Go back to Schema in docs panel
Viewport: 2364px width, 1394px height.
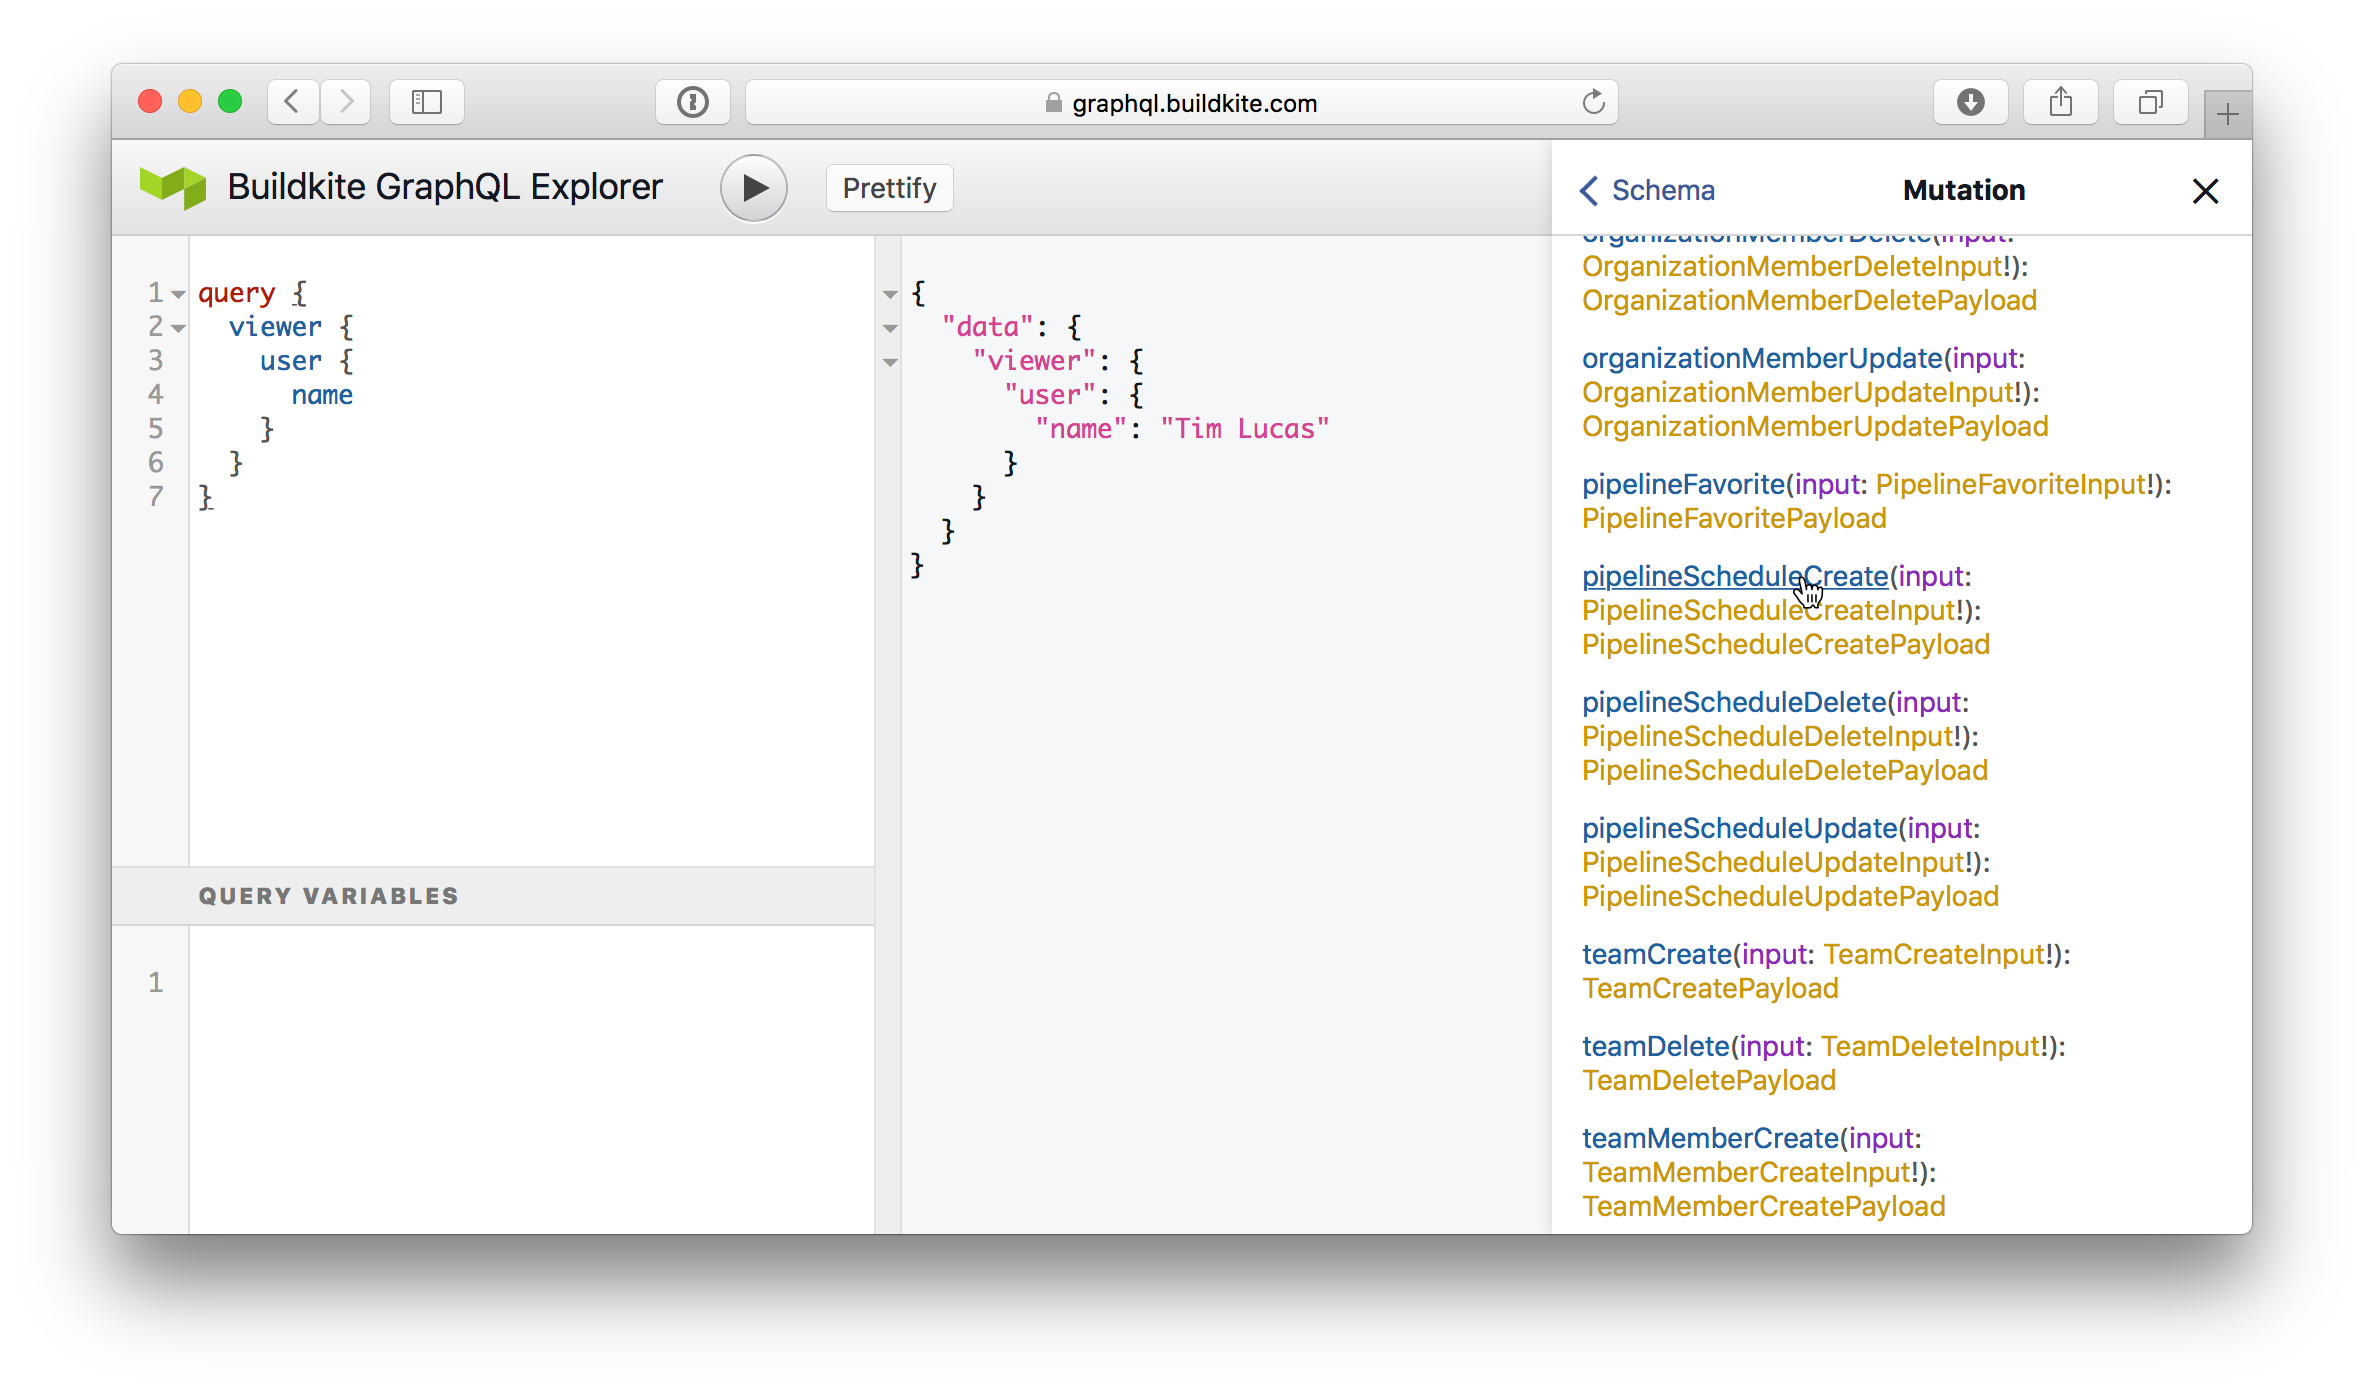(x=1647, y=190)
